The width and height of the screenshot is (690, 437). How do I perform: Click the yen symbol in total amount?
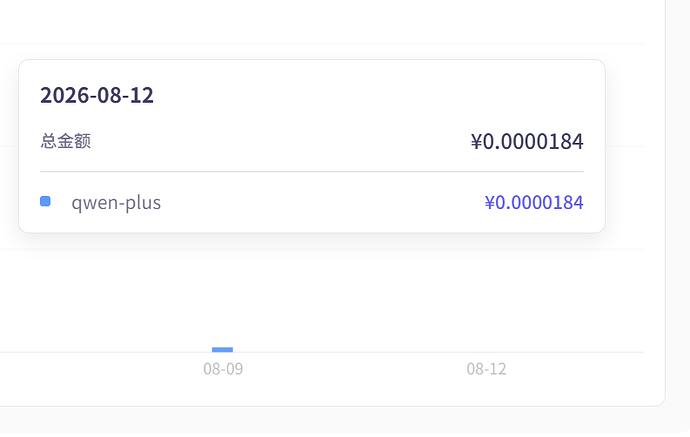(476, 142)
